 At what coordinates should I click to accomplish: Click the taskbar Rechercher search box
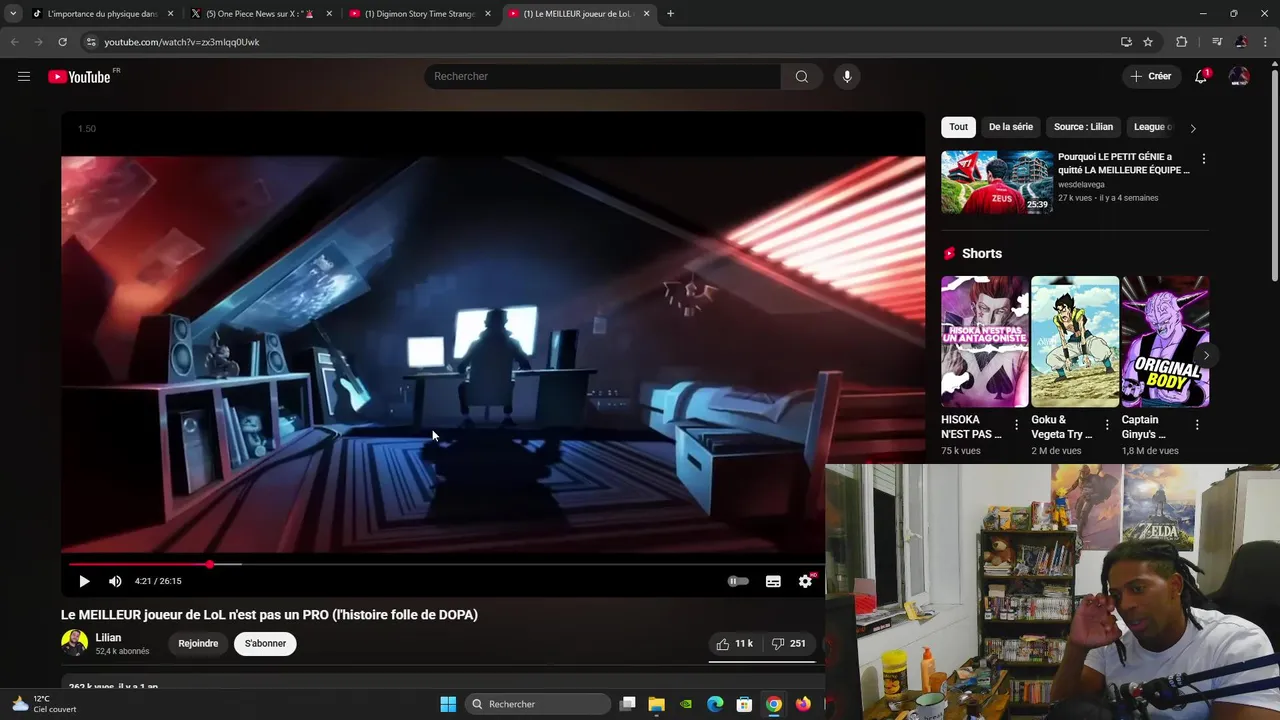coord(538,704)
